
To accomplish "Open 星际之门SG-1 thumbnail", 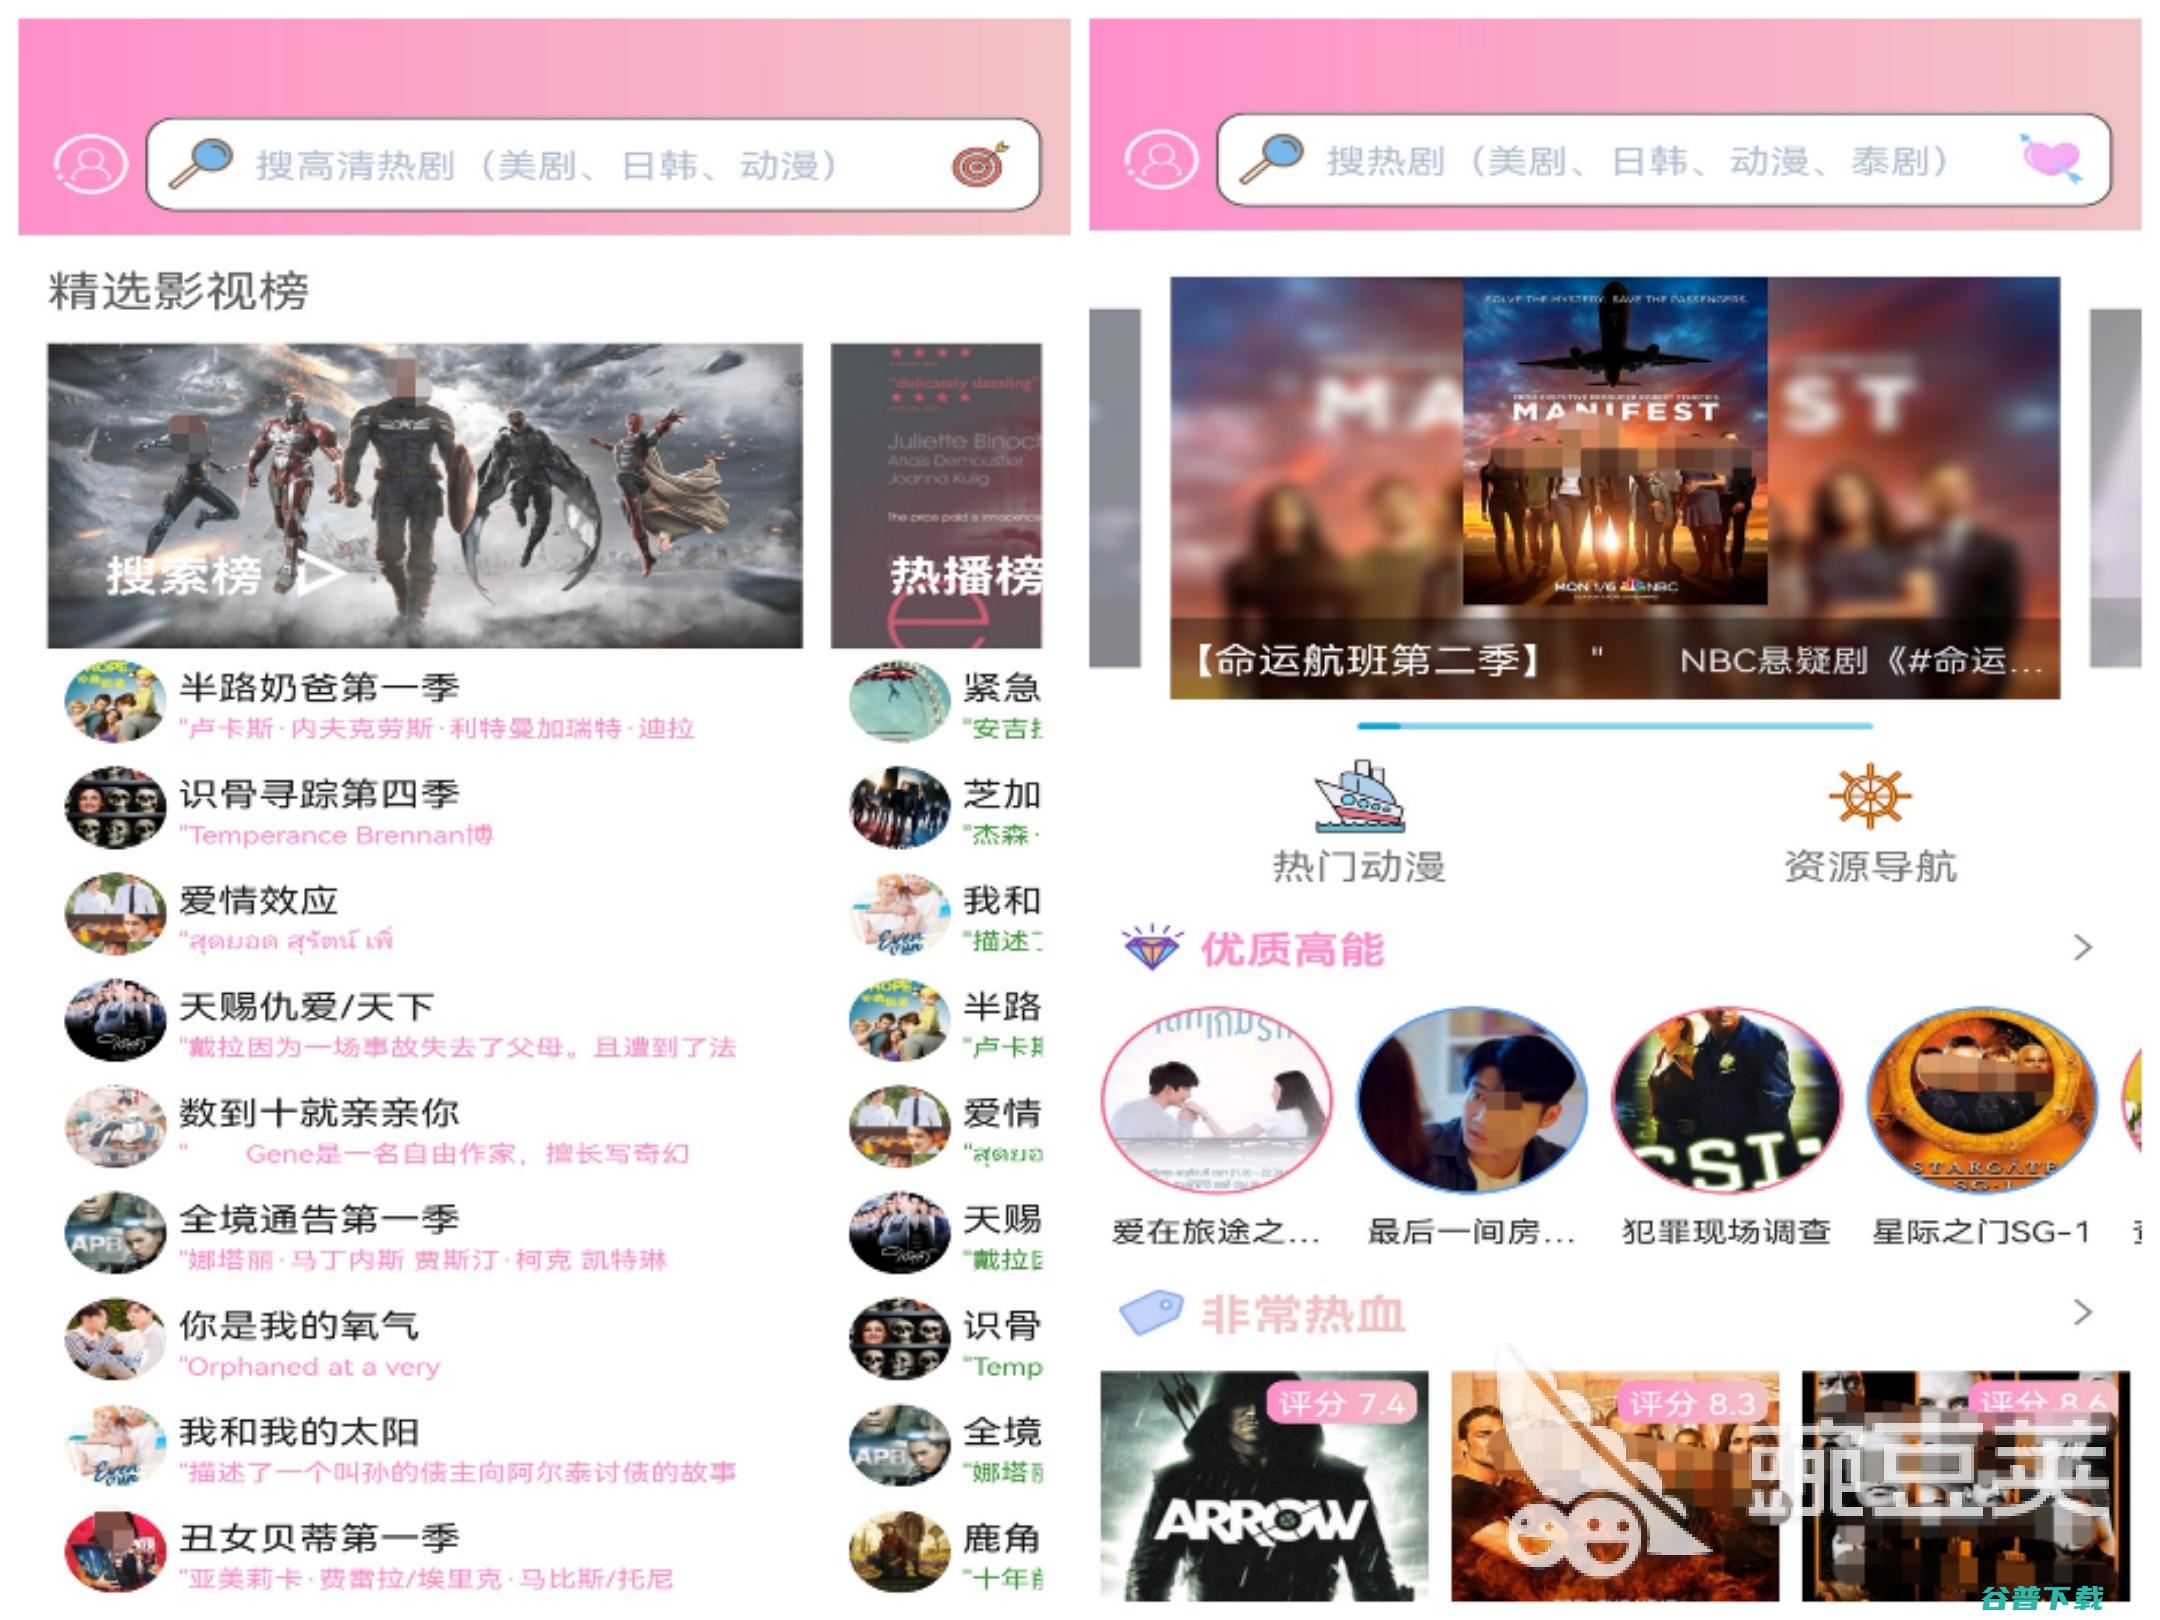I will pos(1982,1100).
